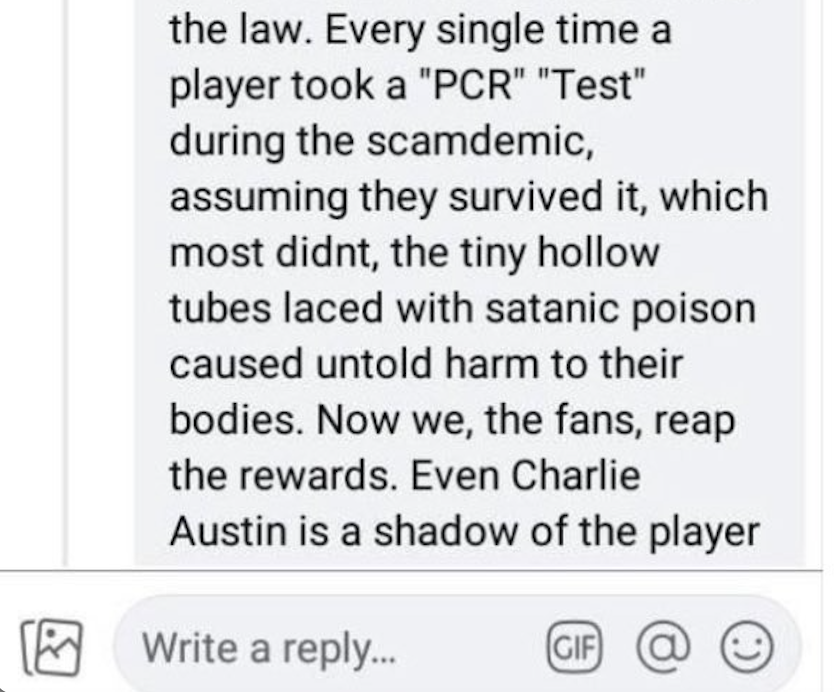
Task: Click the word "hollow" in the comment
Action: [x=598, y=252]
